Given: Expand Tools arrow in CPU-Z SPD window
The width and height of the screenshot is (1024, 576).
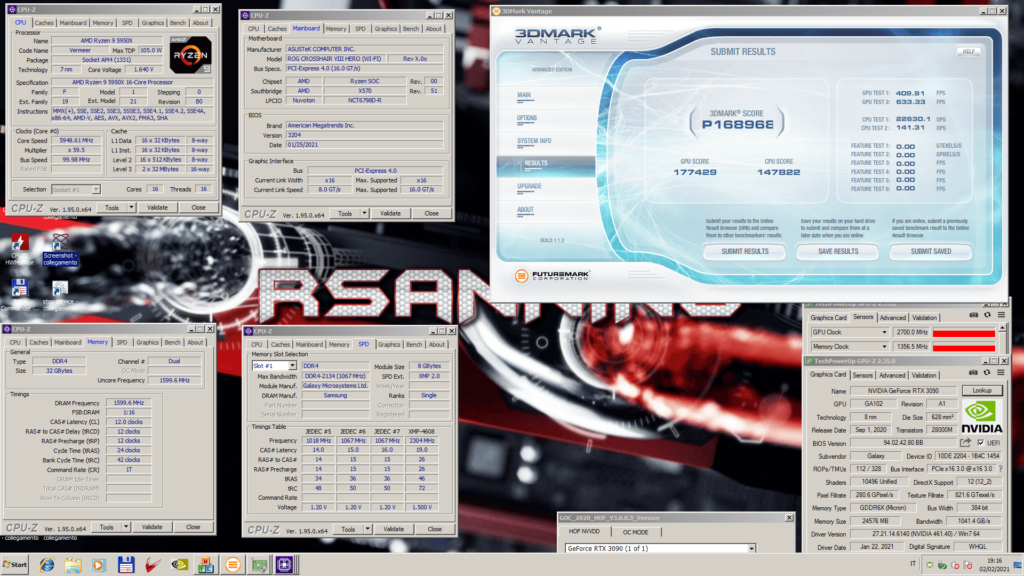Looking at the screenshot, I should tap(367, 529).
